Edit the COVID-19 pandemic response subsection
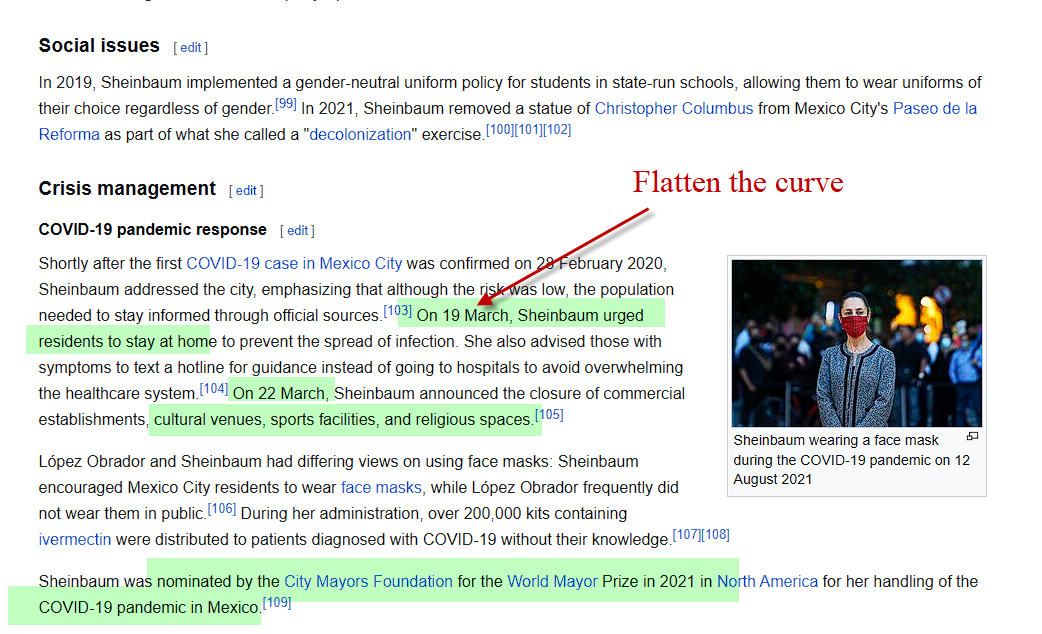 [x=298, y=230]
